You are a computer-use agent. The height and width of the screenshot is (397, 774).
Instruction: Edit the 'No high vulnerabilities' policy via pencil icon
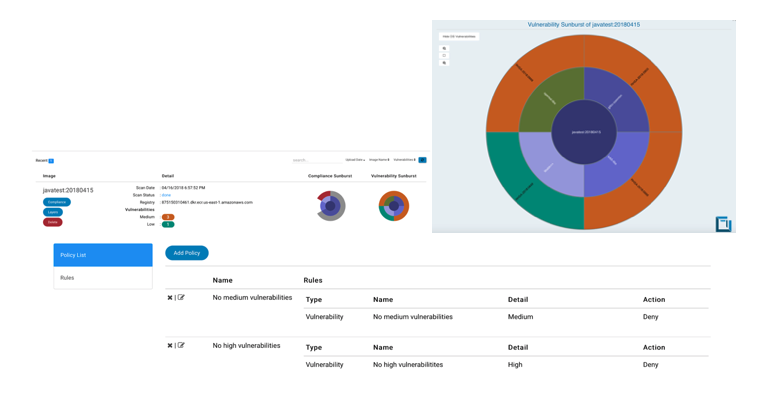coord(181,345)
